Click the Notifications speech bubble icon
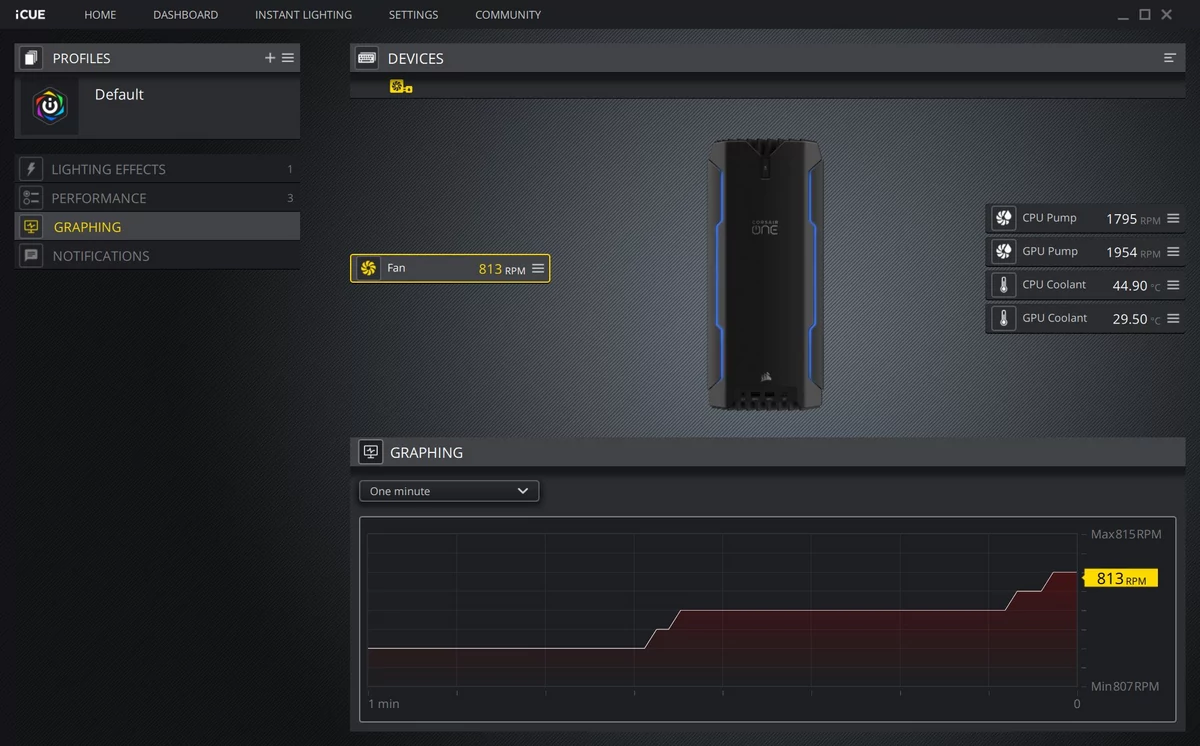Image resolution: width=1200 pixels, height=746 pixels. [31, 256]
